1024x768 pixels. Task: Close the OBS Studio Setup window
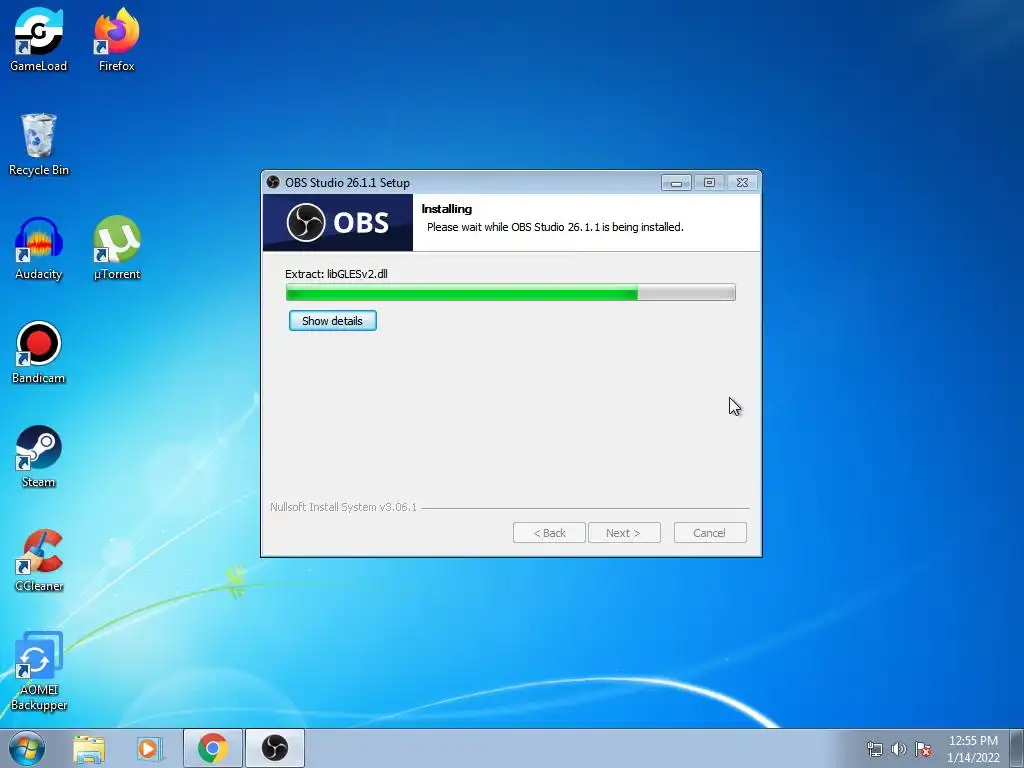pyautogui.click(x=743, y=183)
